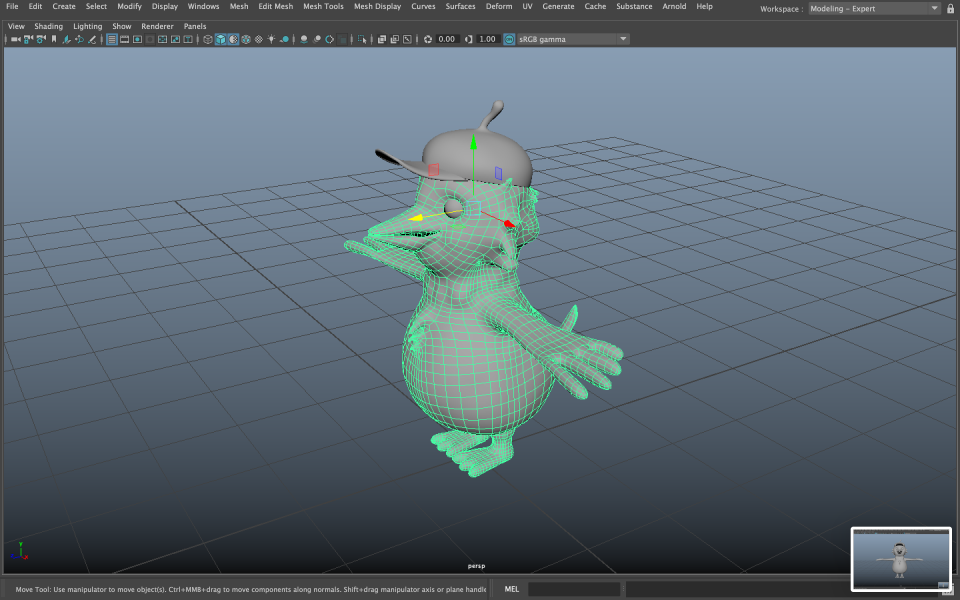This screenshot has height=600, width=960.
Task: Open the Grease Pencil tool
Action: click(x=92, y=39)
